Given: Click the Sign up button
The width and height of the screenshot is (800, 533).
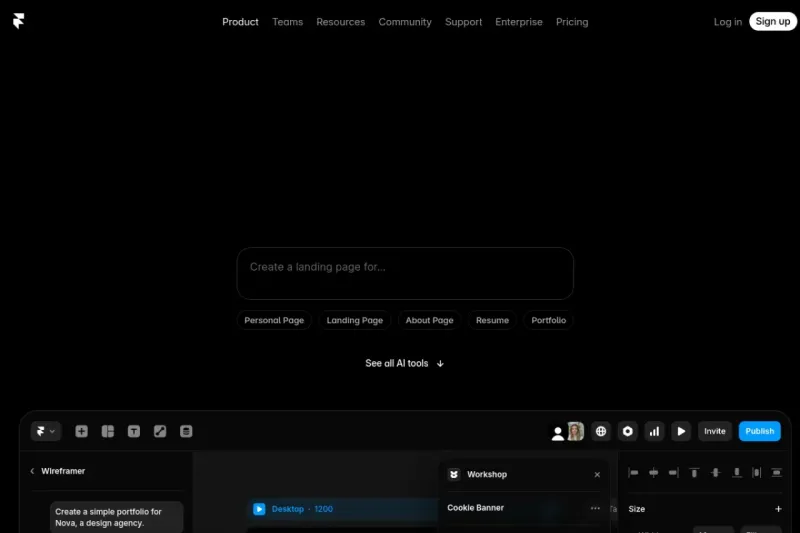Looking at the screenshot, I should click(x=772, y=21).
